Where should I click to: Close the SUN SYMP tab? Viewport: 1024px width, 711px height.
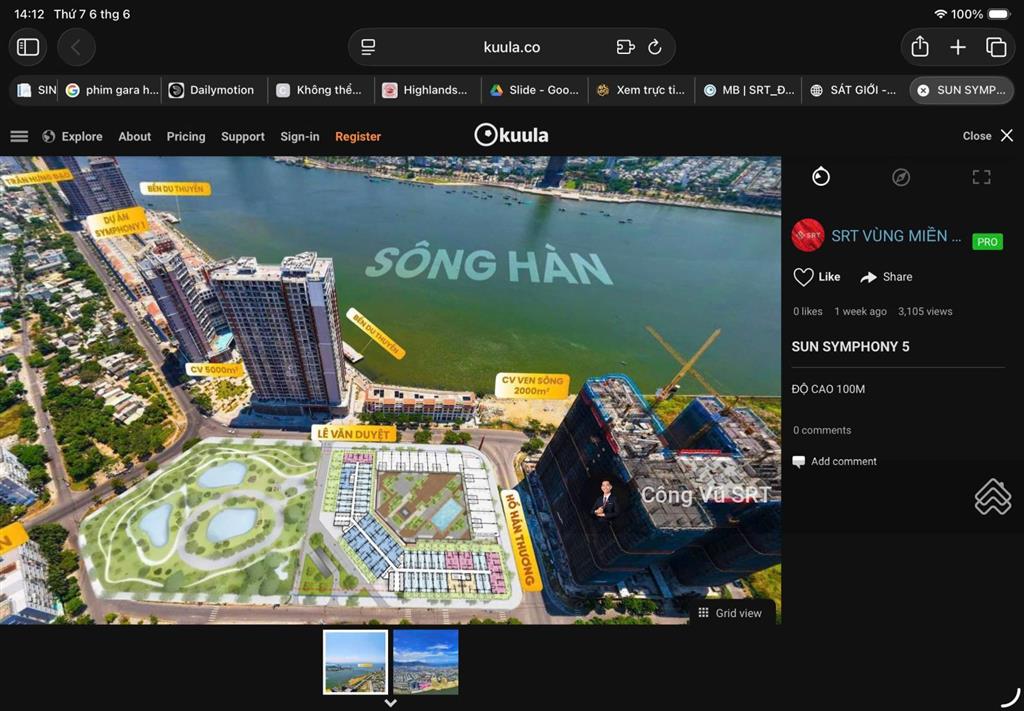(923, 91)
